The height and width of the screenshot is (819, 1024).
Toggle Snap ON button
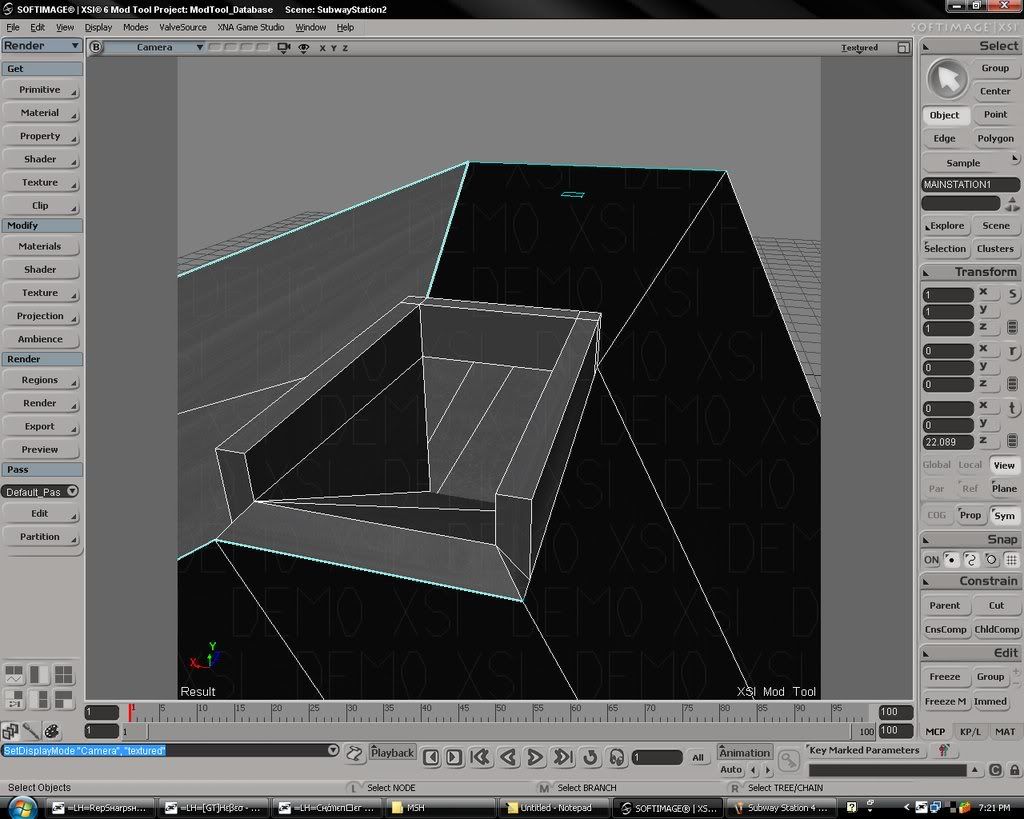(931, 560)
